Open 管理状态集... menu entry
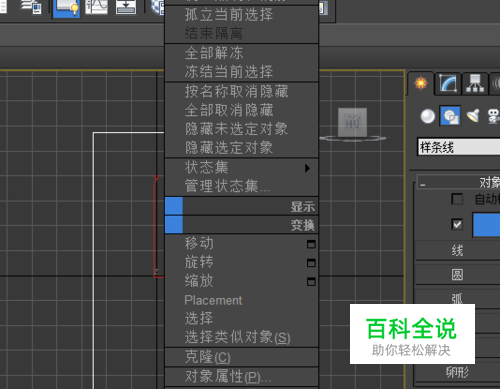This screenshot has height=389, width=500. 242,186
